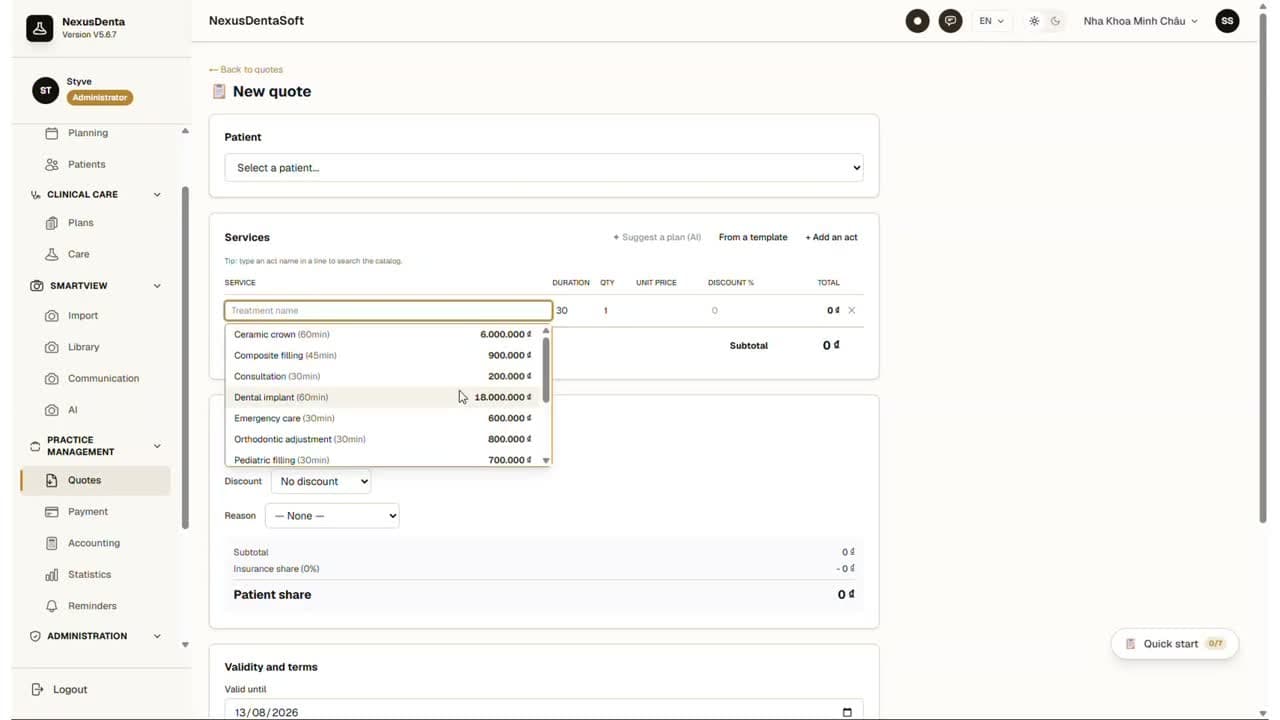Open the Discount type dropdown
Screen dimensions: 1280x720
point(321,481)
